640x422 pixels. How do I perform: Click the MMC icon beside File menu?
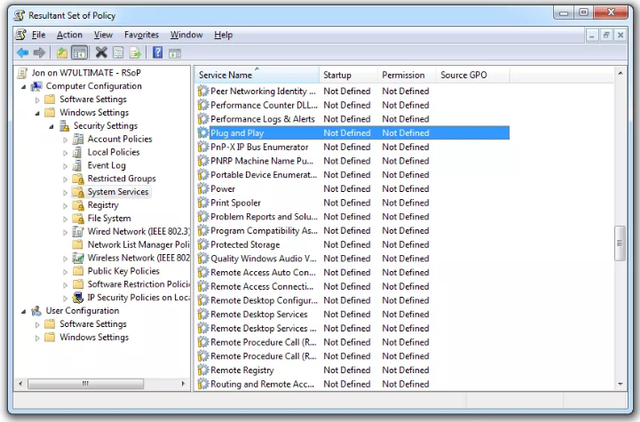(21, 35)
